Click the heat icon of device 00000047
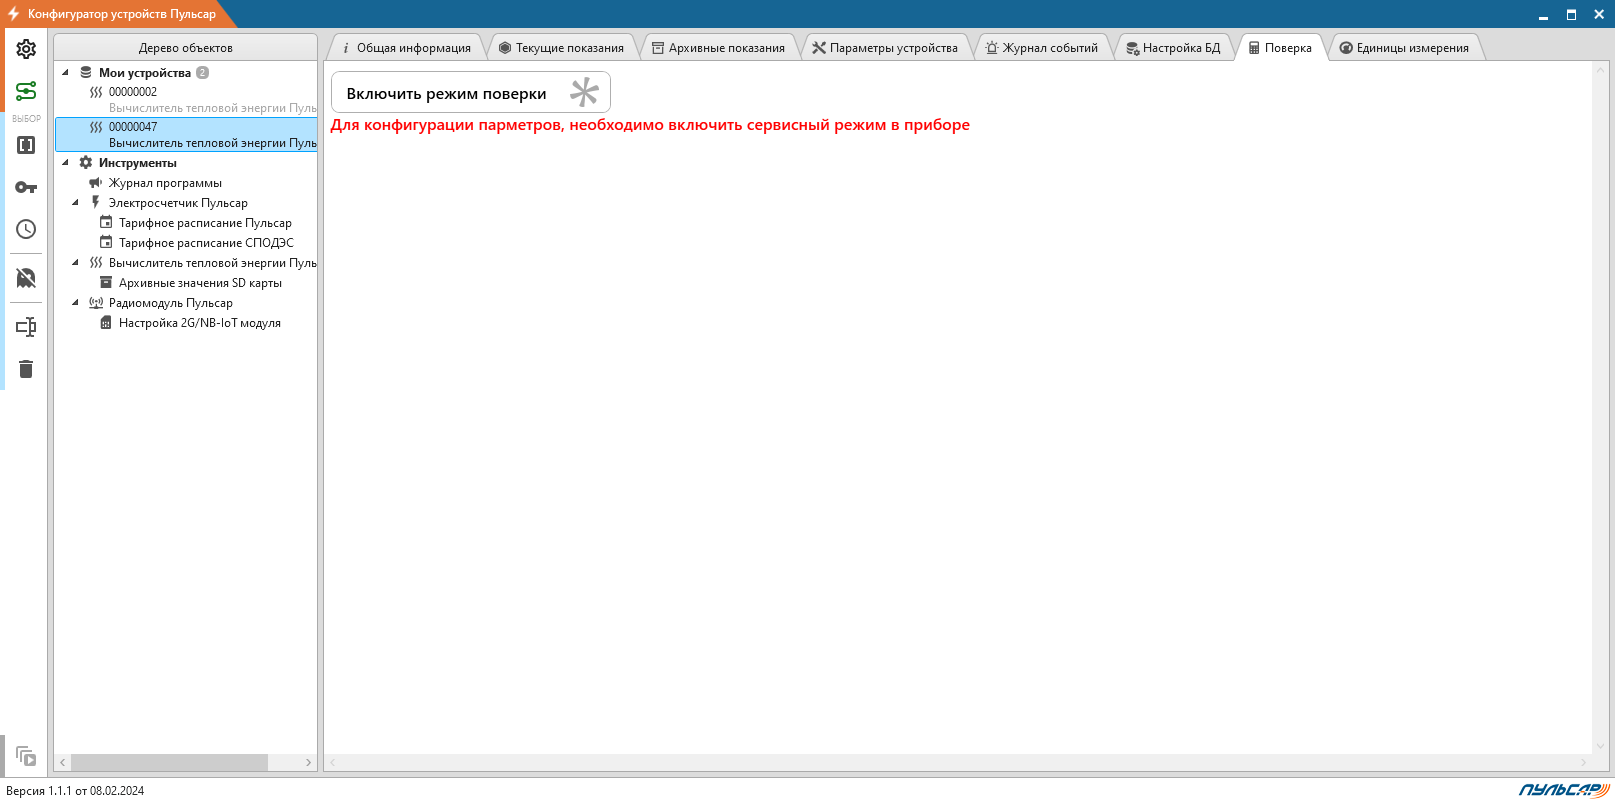The height and width of the screenshot is (803, 1615). click(96, 127)
